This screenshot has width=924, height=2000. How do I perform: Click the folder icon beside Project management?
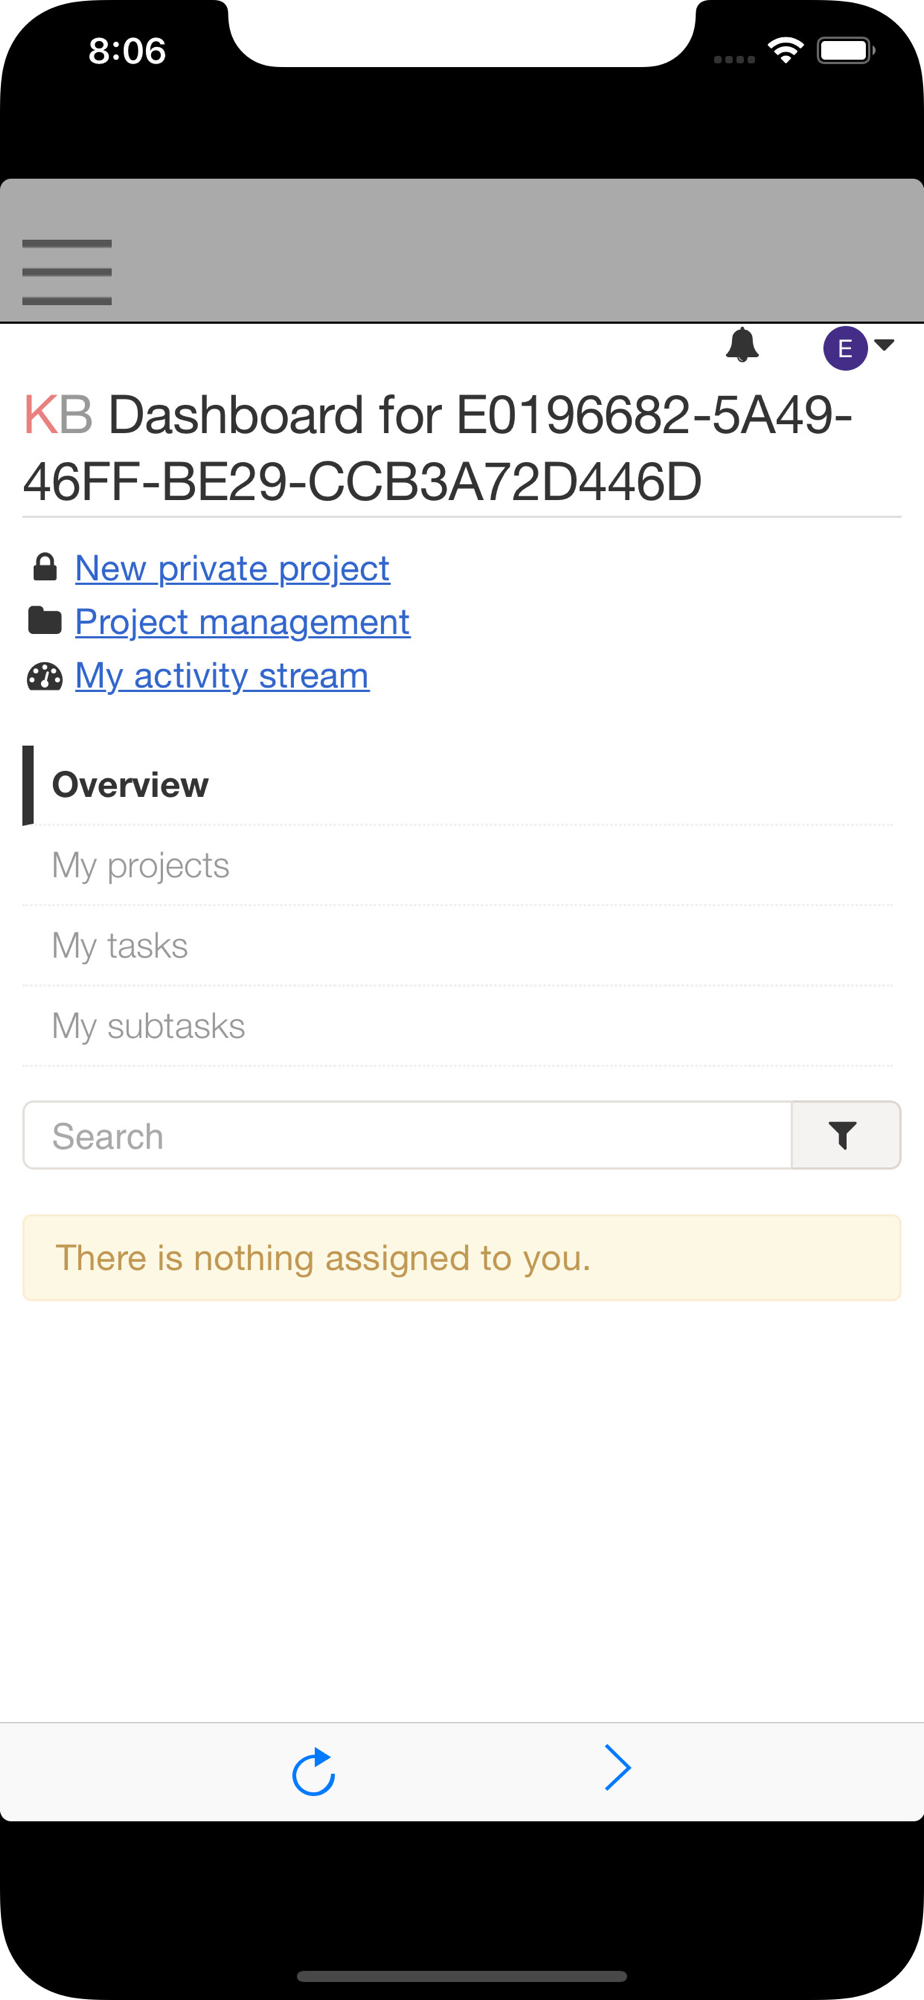pyautogui.click(x=44, y=620)
